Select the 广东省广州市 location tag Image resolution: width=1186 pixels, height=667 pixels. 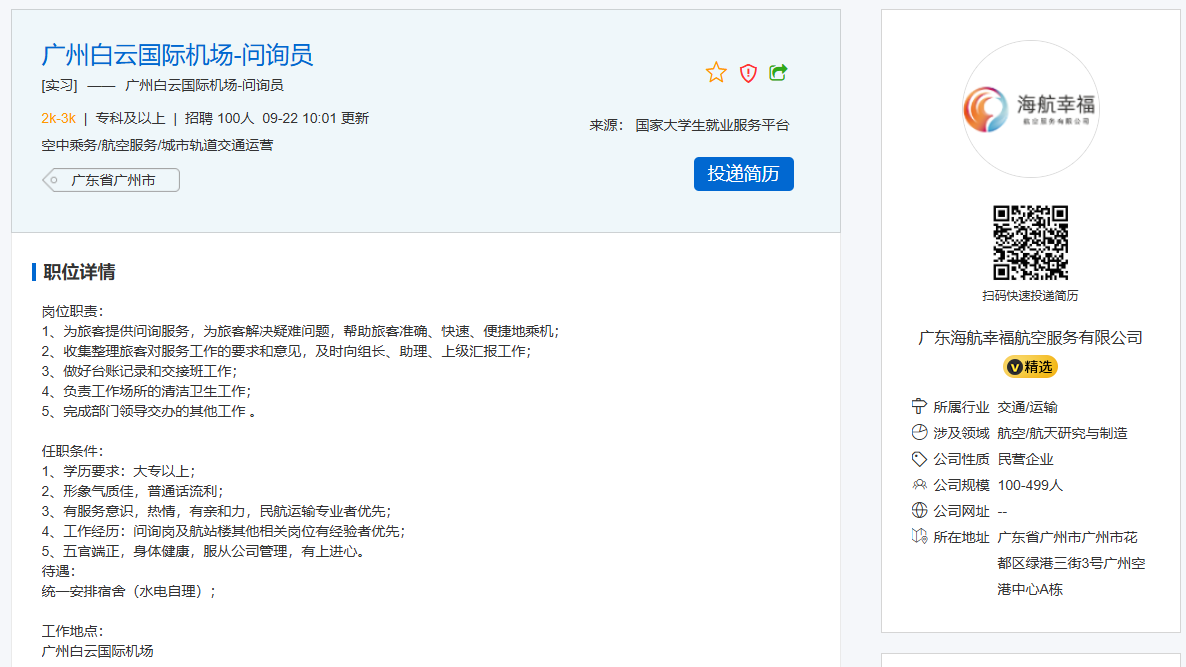tap(112, 180)
